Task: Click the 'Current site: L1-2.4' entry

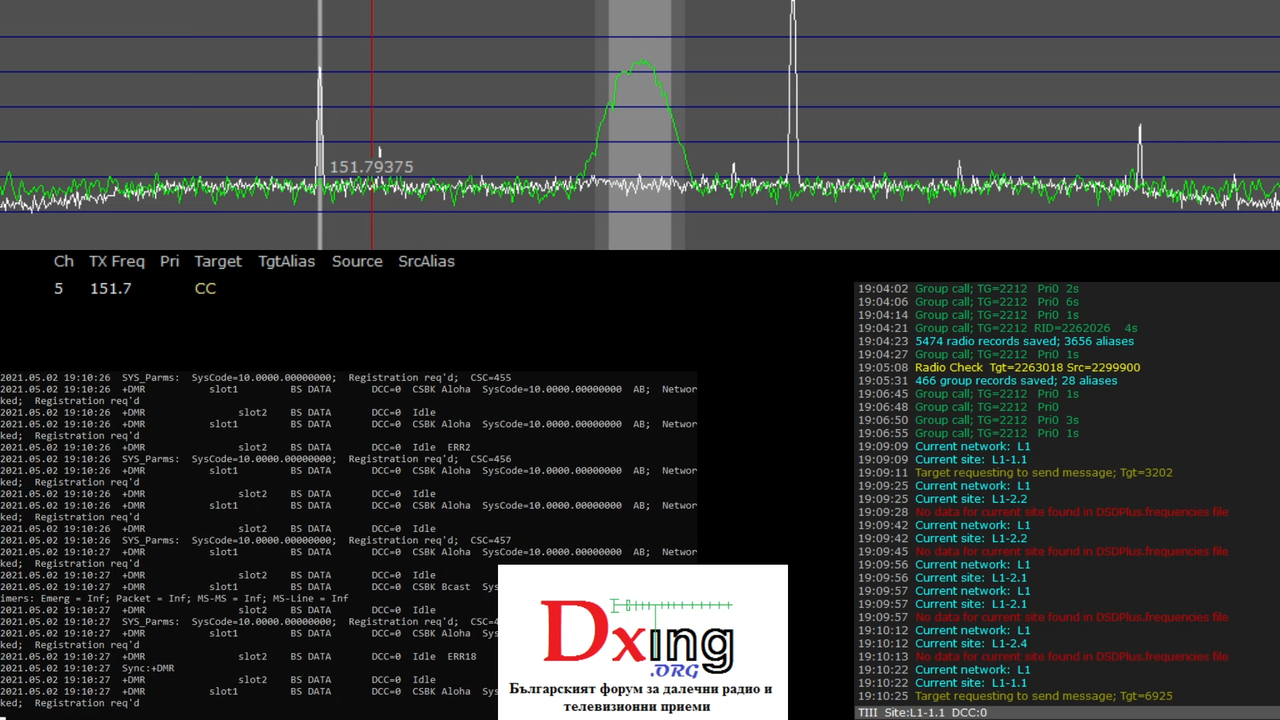Action: pos(942,643)
